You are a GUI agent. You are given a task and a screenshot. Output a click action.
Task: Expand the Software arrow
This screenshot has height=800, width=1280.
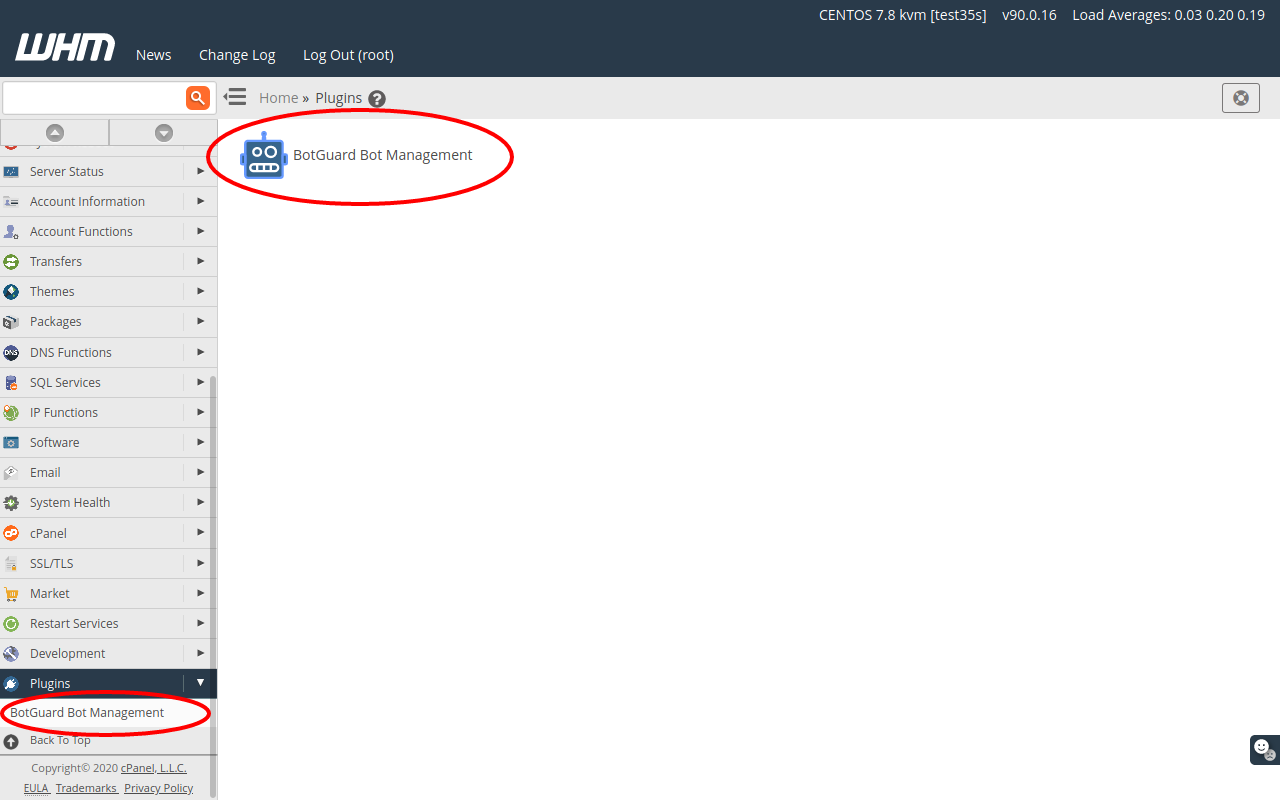pyautogui.click(x=200, y=443)
